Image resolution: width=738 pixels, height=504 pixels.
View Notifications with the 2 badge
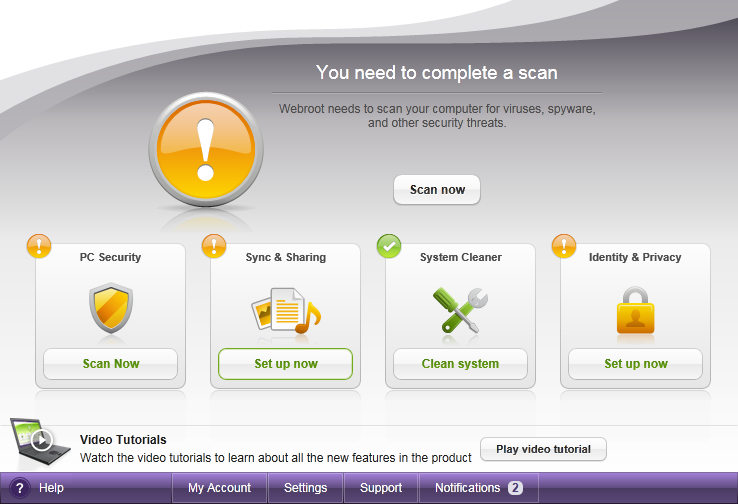pos(478,488)
